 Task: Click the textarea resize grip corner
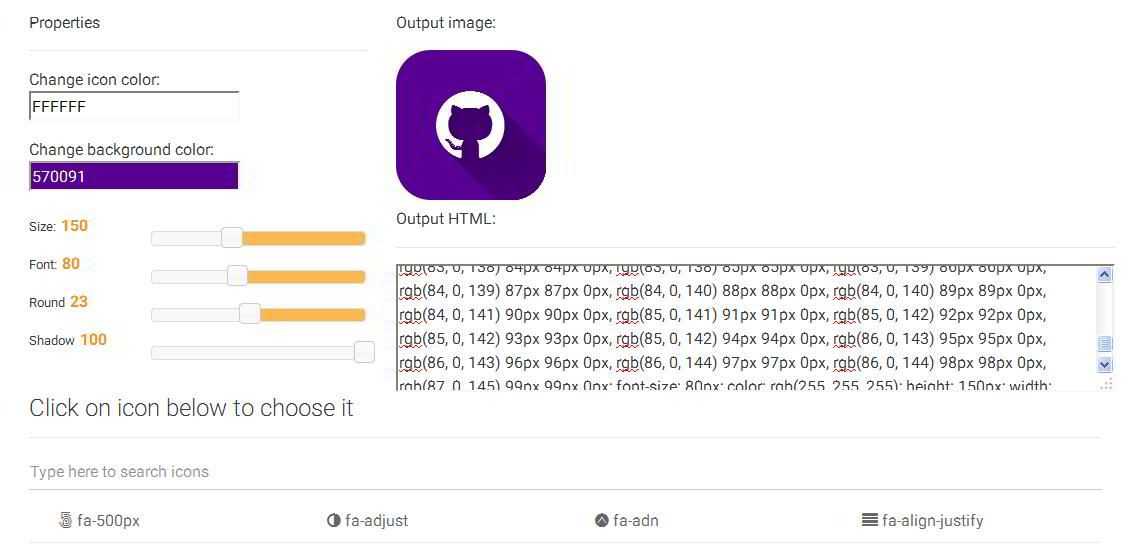point(1106,383)
